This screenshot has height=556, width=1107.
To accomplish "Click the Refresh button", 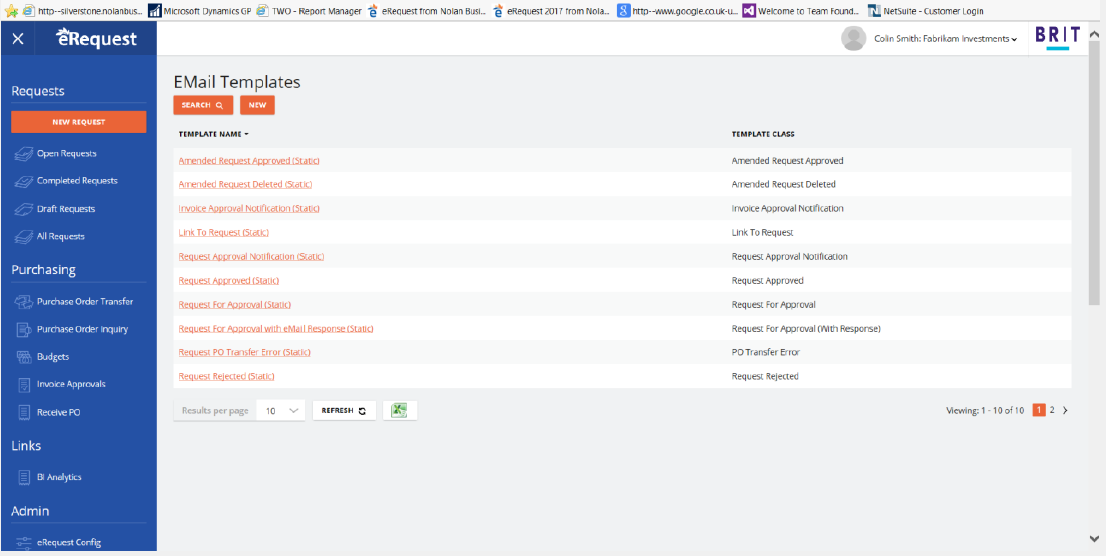I will [x=344, y=410].
